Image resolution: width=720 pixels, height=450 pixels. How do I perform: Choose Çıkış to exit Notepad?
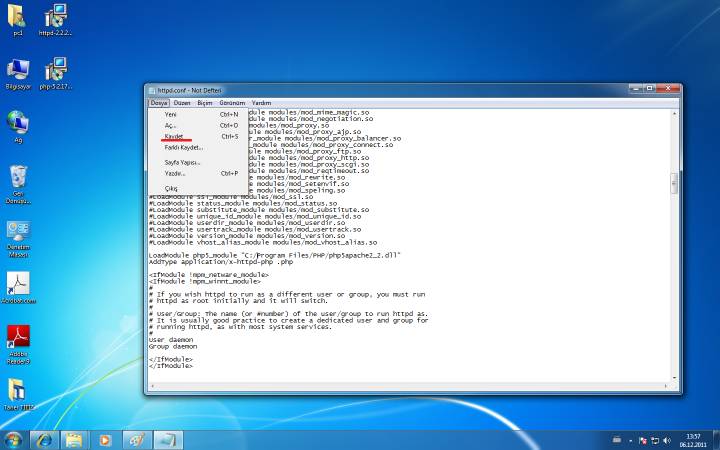[171, 188]
